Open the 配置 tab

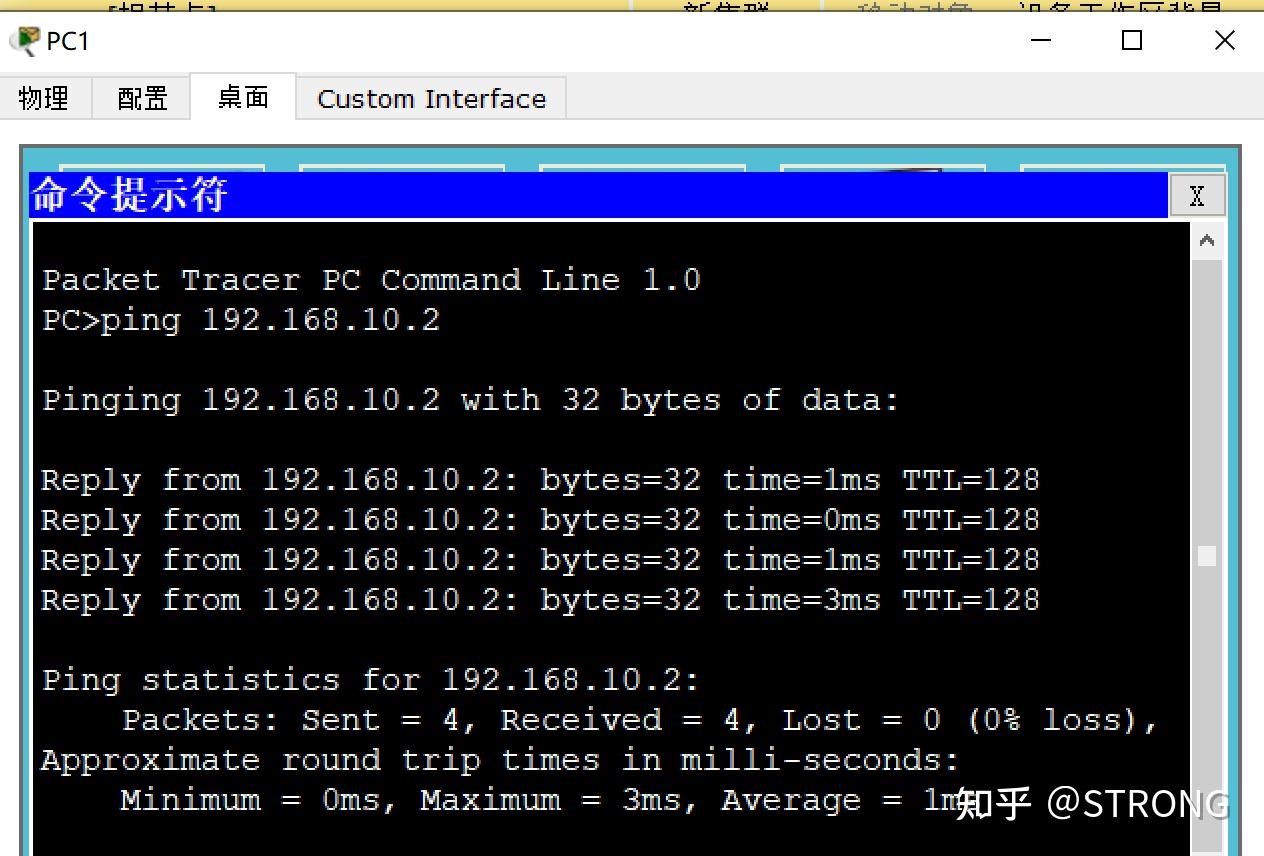142,98
